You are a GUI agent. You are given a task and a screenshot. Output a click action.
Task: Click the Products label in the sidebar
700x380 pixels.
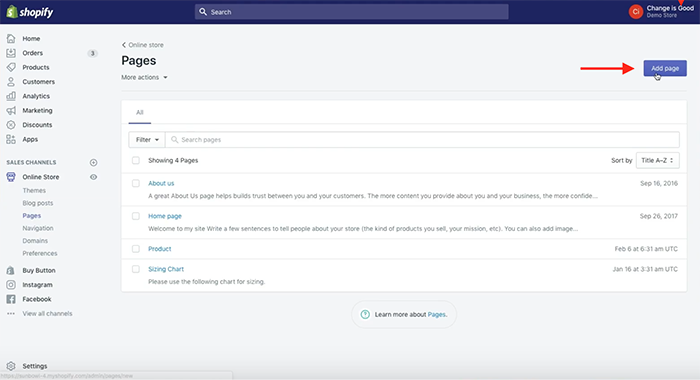point(36,67)
